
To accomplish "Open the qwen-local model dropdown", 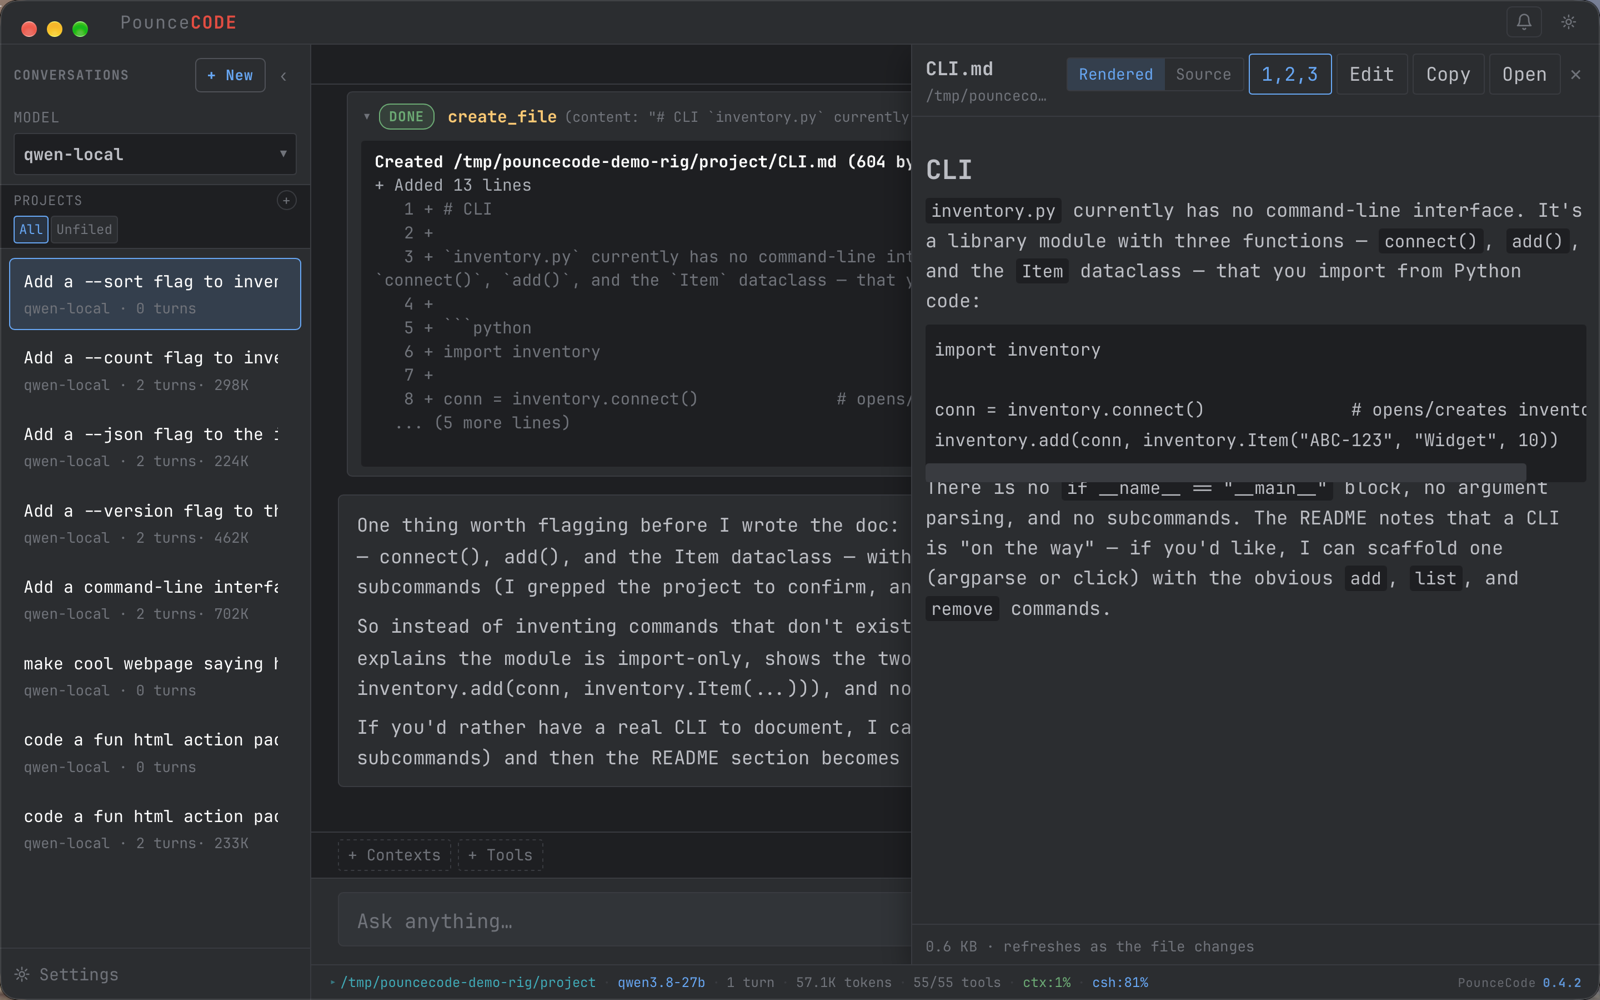I will [x=155, y=155].
